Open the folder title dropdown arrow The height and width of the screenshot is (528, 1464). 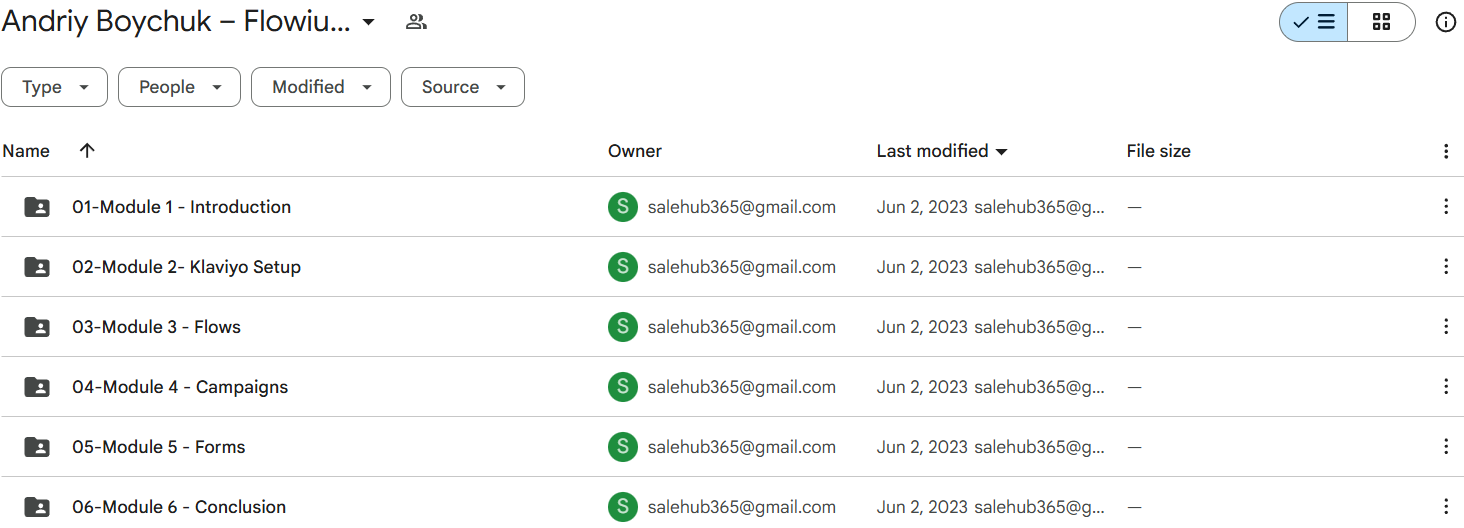[368, 22]
